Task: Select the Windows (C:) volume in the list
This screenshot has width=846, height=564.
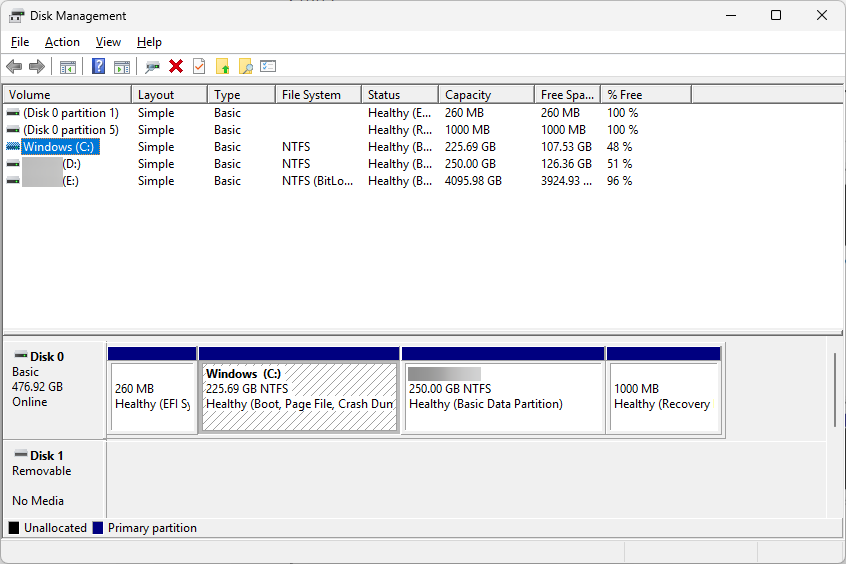Action: (58, 147)
